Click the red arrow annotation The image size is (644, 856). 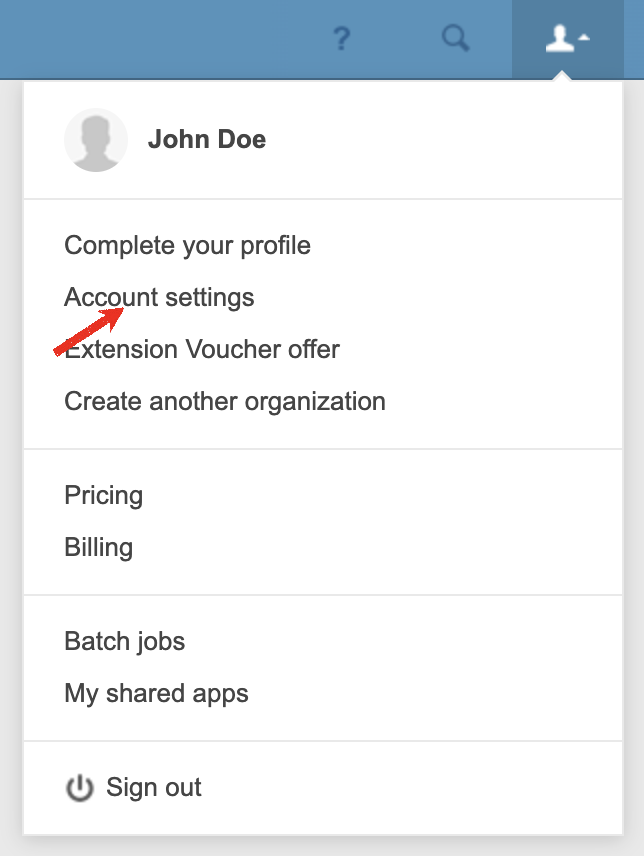[x=88, y=332]
